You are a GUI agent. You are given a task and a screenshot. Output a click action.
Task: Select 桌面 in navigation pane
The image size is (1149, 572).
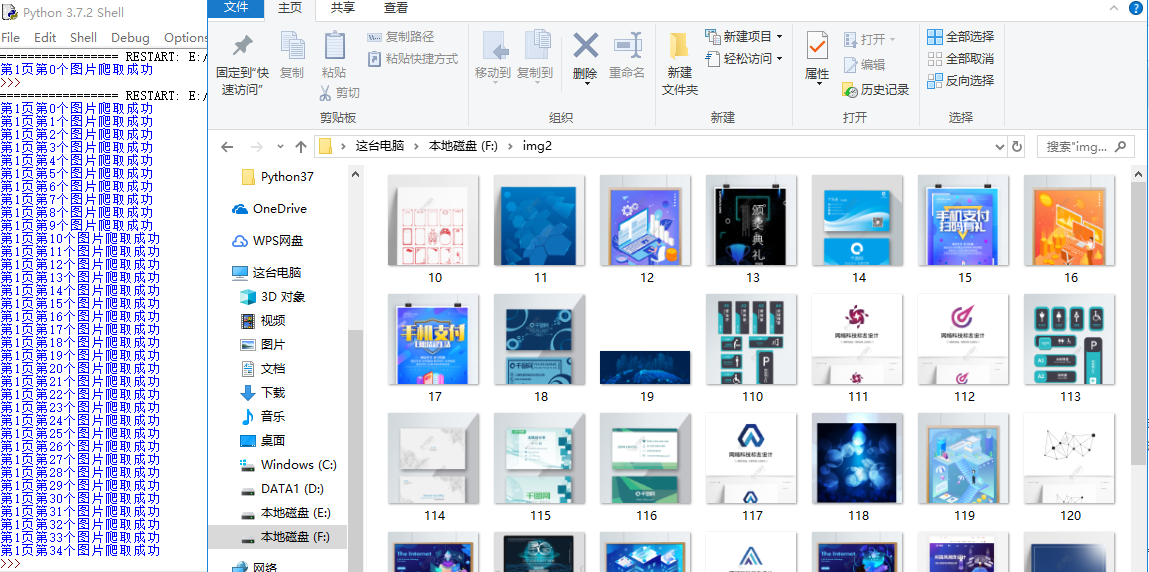263,440
